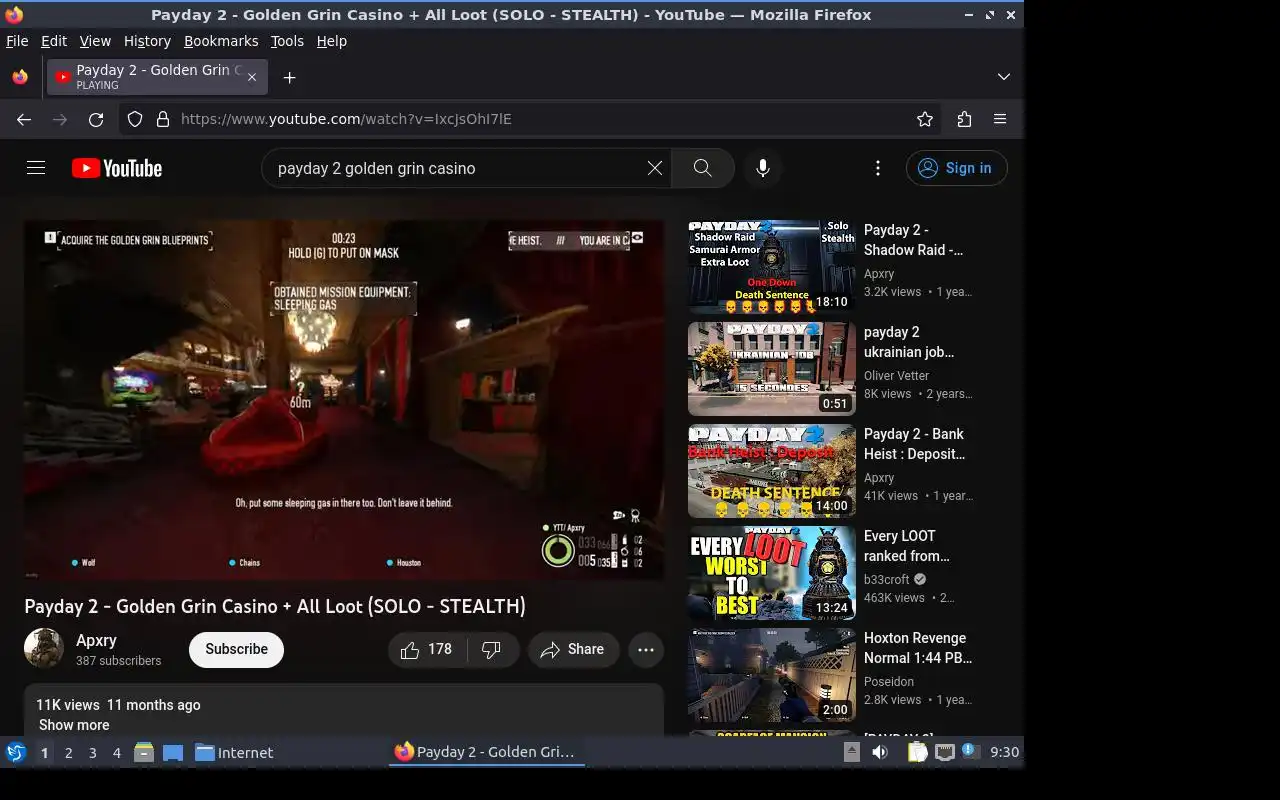Open the Internet taskbar folder
Viewport: 1280px width, 800px height.
tap(234, 753)
